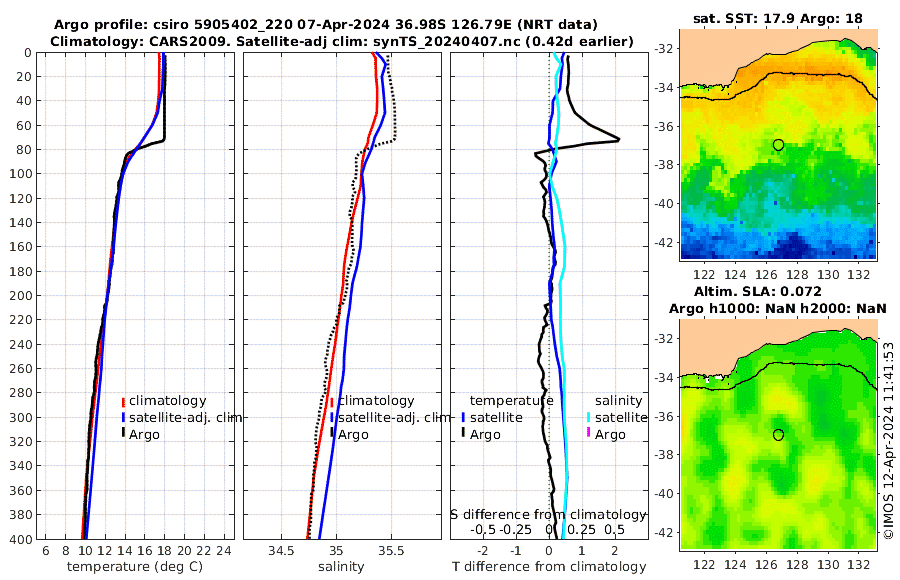Image resolution: width=900 pixels, height=580 pixels.
Task: Click the 'salinity' axis label
Action: [341, 567]
